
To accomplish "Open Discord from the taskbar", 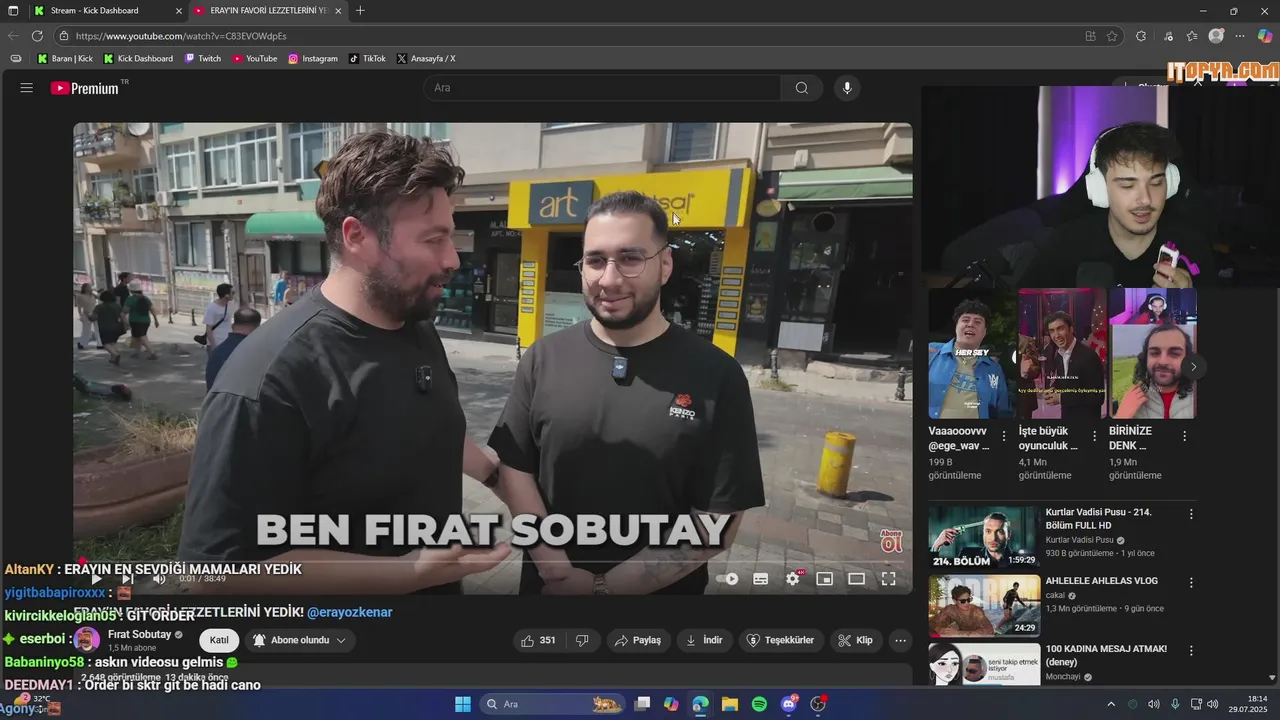I will 789,704.
